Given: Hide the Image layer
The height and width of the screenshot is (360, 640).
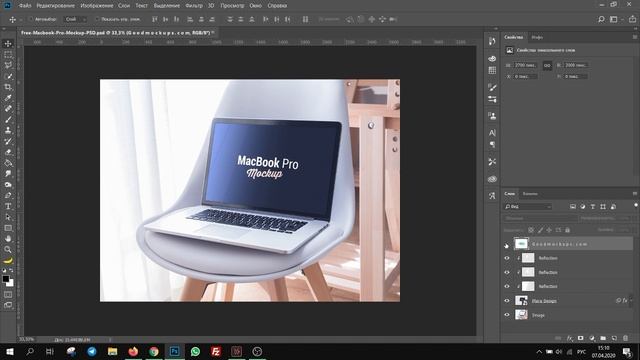Looking at the screenshot, I should click(x=507, y=315).
